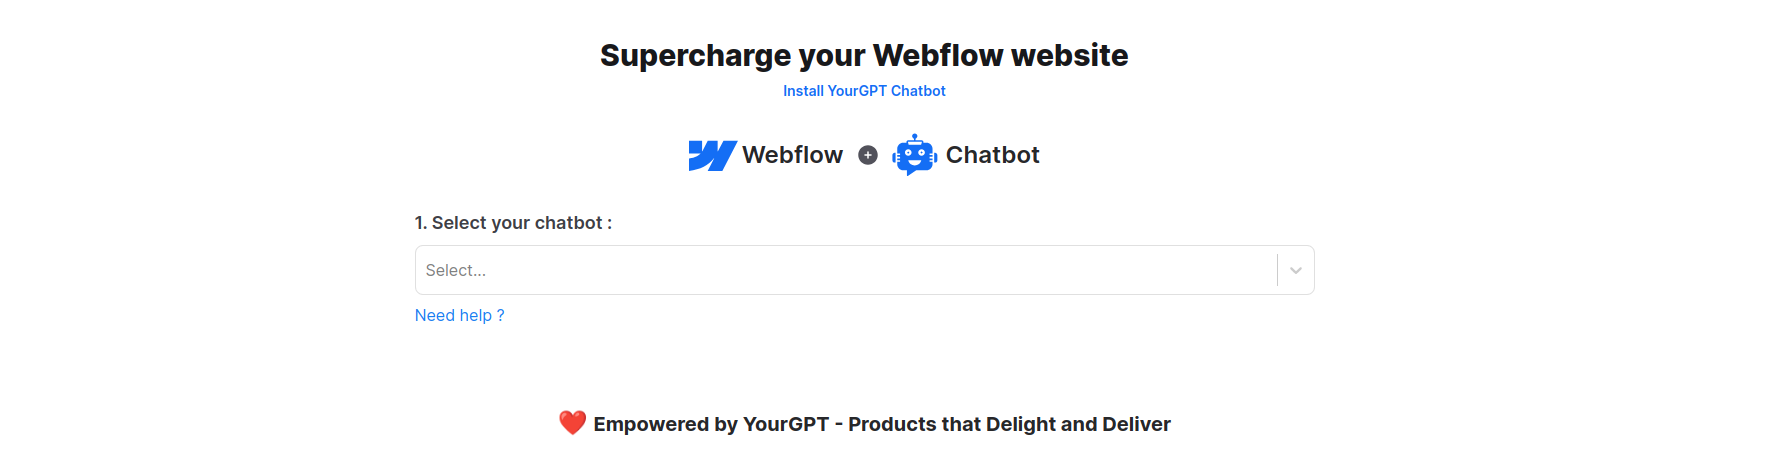1788x469 pixels.
Task: Click the 'Webflow' label beside the logo
Action: pos(792,155)
